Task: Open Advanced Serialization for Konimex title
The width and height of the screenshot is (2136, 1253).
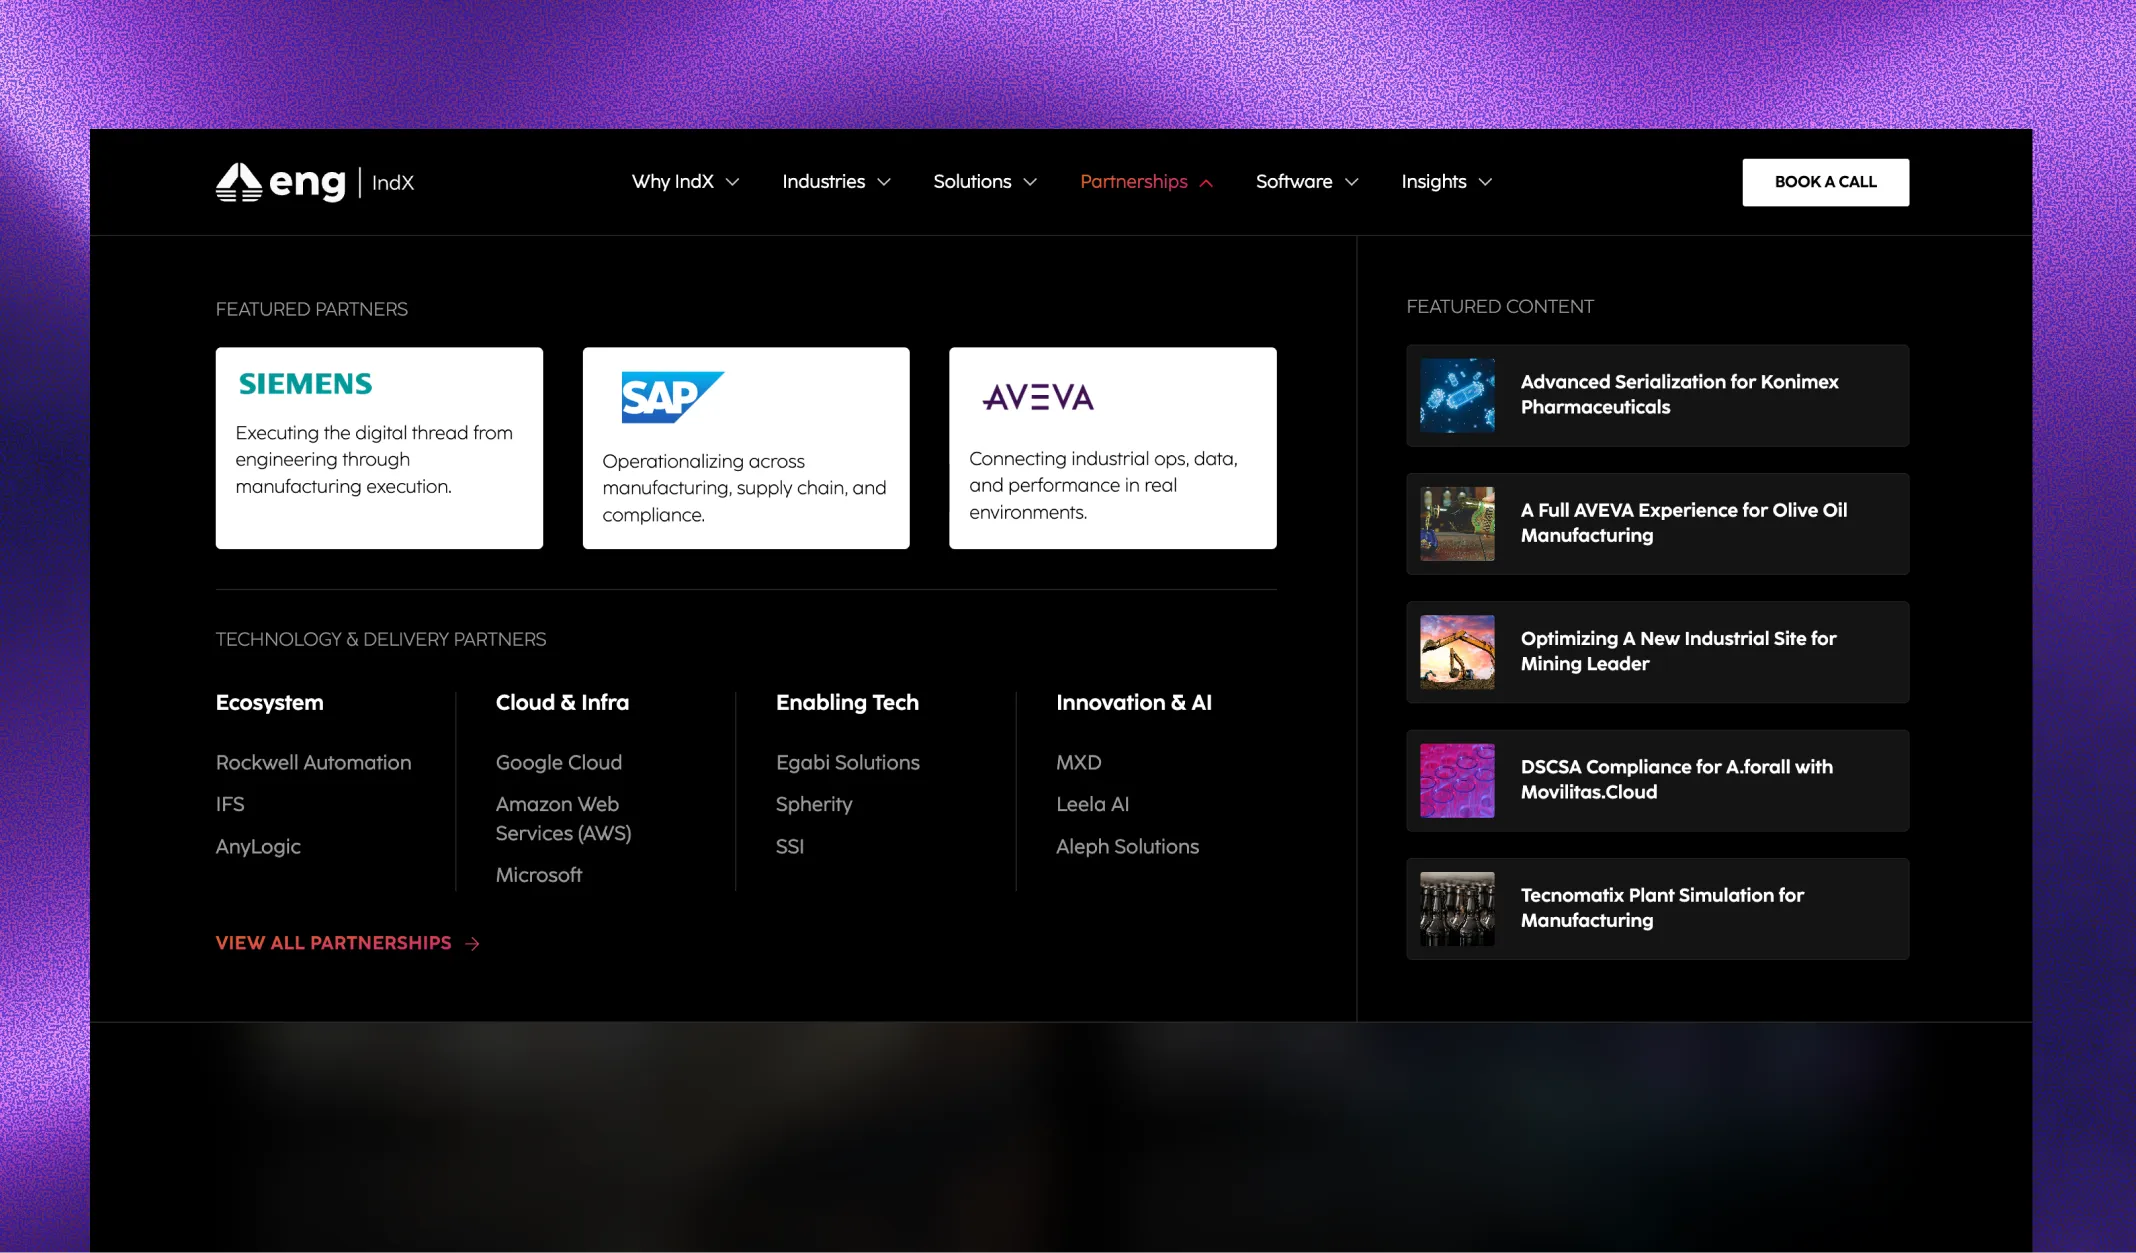Action: (1680, 394)
